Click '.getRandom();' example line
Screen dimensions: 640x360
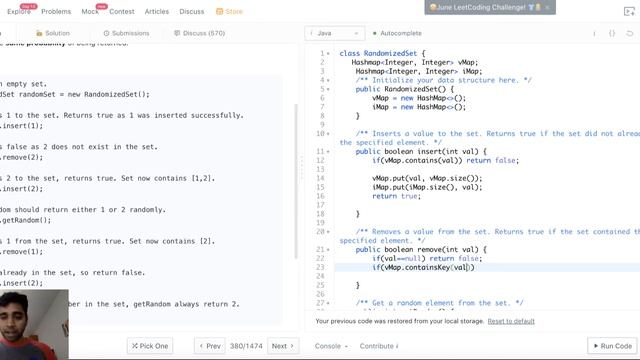(26, 220)
